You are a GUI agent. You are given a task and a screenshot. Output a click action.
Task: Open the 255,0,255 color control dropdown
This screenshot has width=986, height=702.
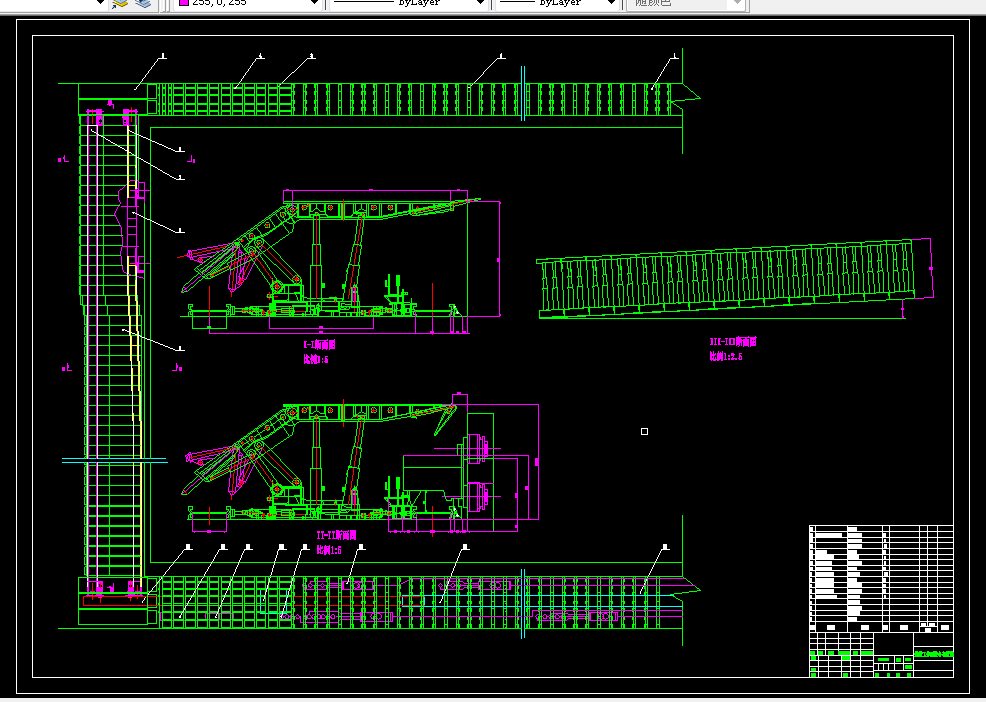[x=250, y=4]
